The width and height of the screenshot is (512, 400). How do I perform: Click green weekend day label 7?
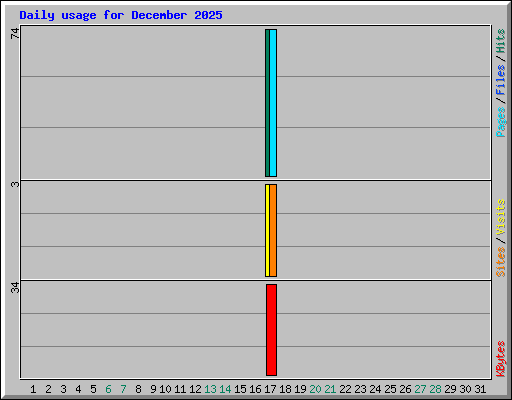(x=123, y=389)
